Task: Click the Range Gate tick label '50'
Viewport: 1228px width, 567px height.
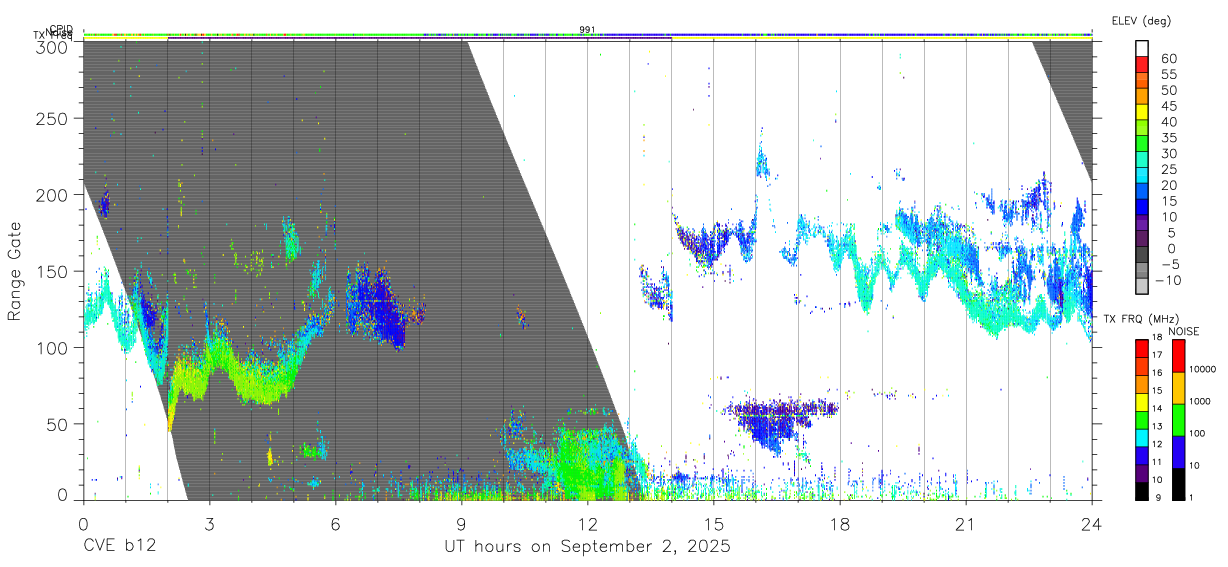Action: click(59, 423)
